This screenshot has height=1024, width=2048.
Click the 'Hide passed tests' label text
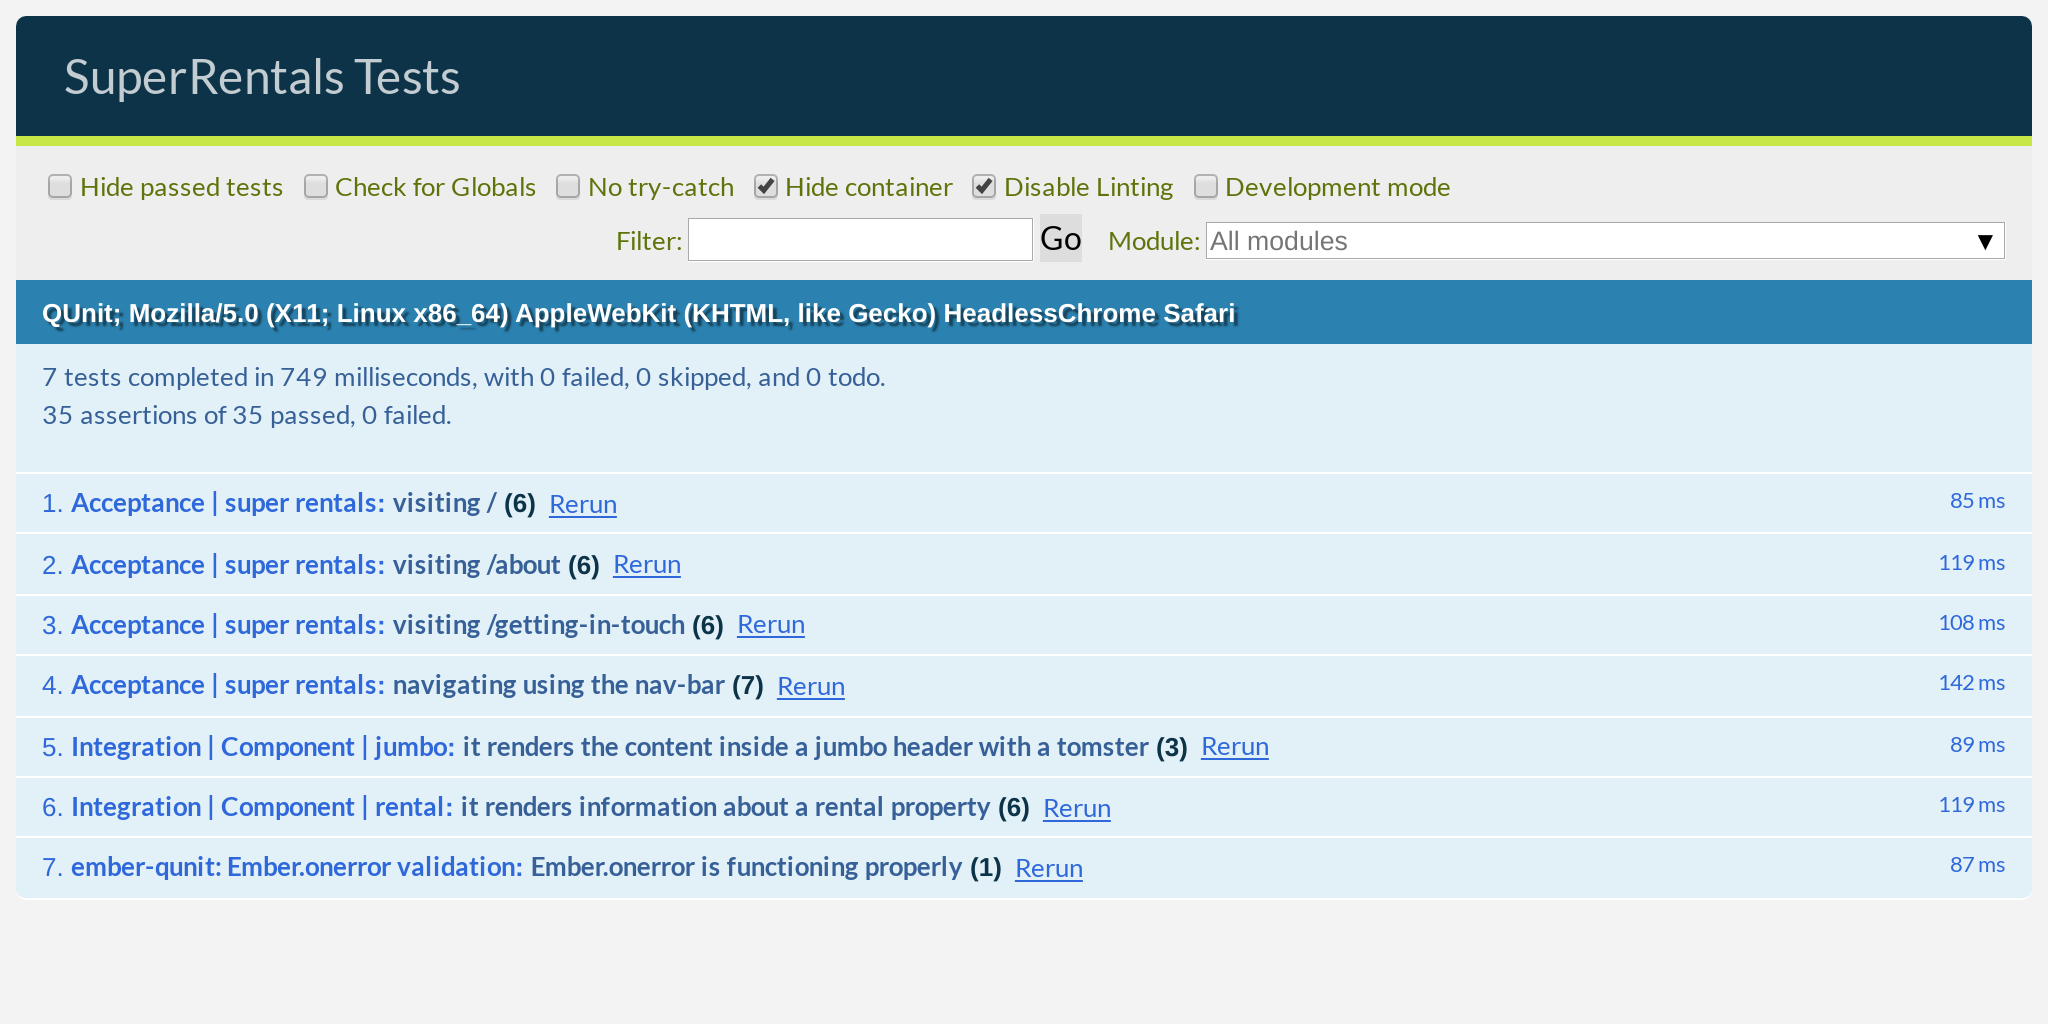(181, 187)
